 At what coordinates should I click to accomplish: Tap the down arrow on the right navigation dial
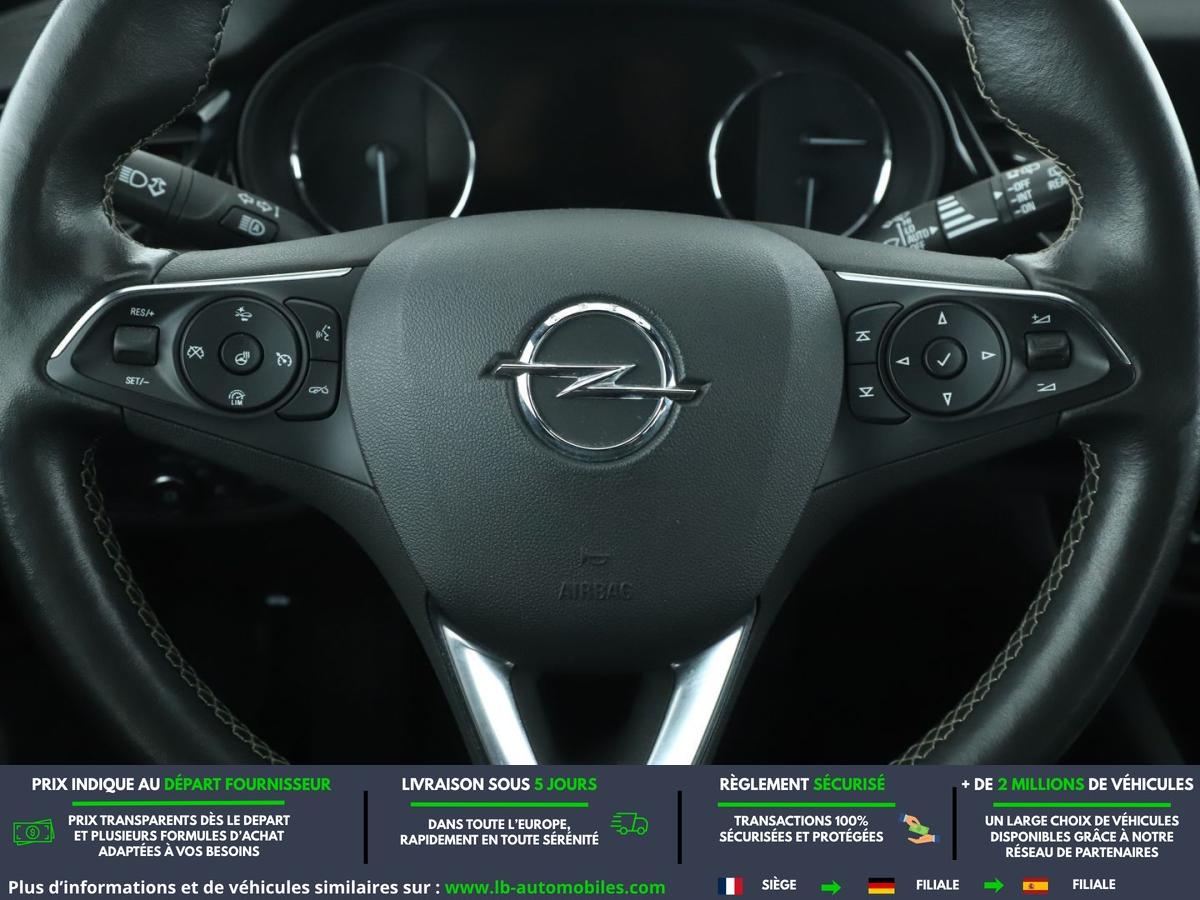(x=947, y=398)
